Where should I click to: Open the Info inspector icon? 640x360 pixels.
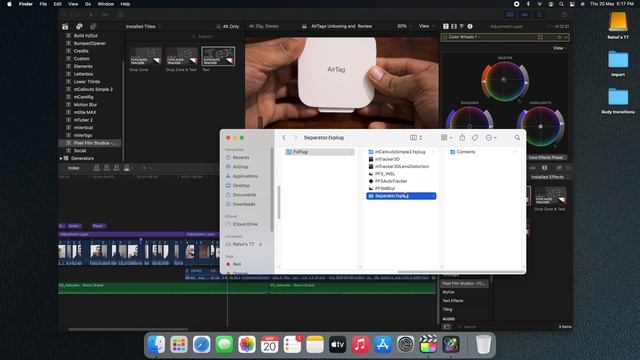pyautogui.click(x=470, y=26)
